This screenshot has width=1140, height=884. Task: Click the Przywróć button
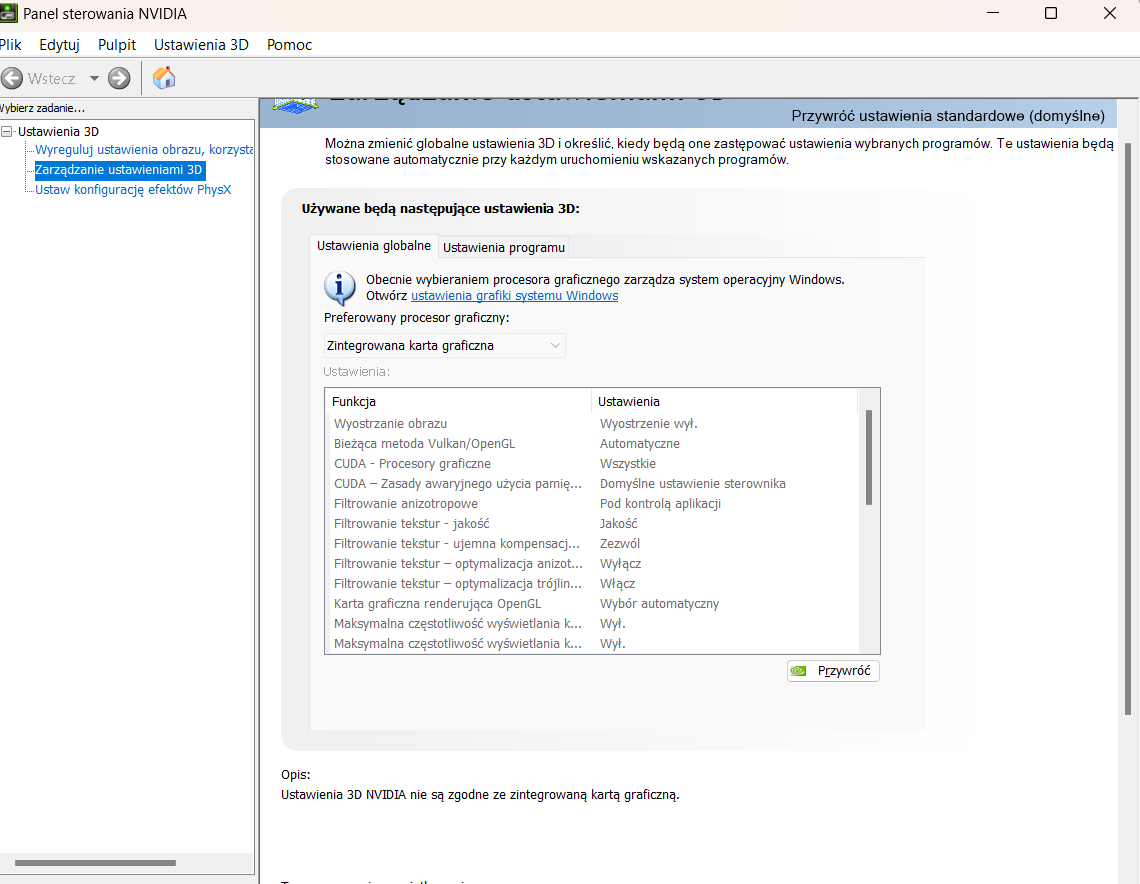(x=833, y=670)
